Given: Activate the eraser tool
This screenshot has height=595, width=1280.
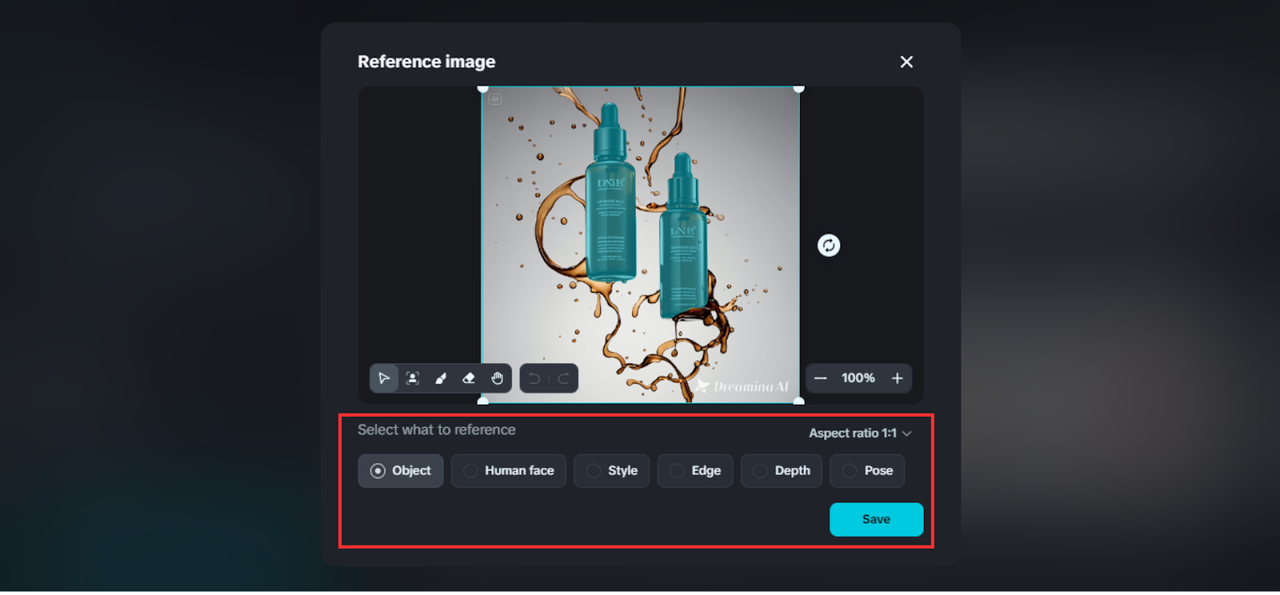Looking at the screenshot, I should pos(469,378).
